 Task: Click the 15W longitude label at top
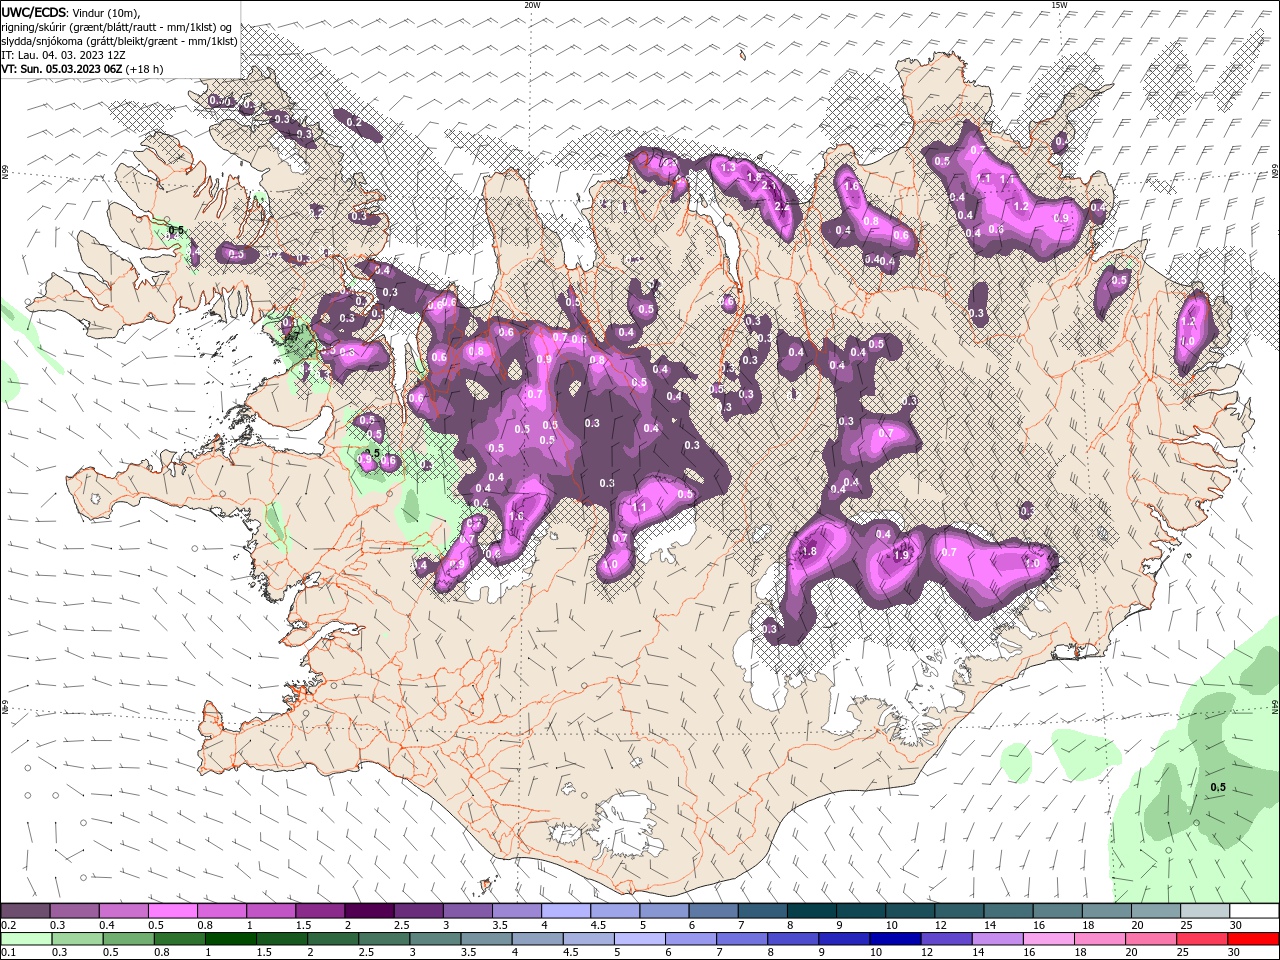pos(1059,5)
